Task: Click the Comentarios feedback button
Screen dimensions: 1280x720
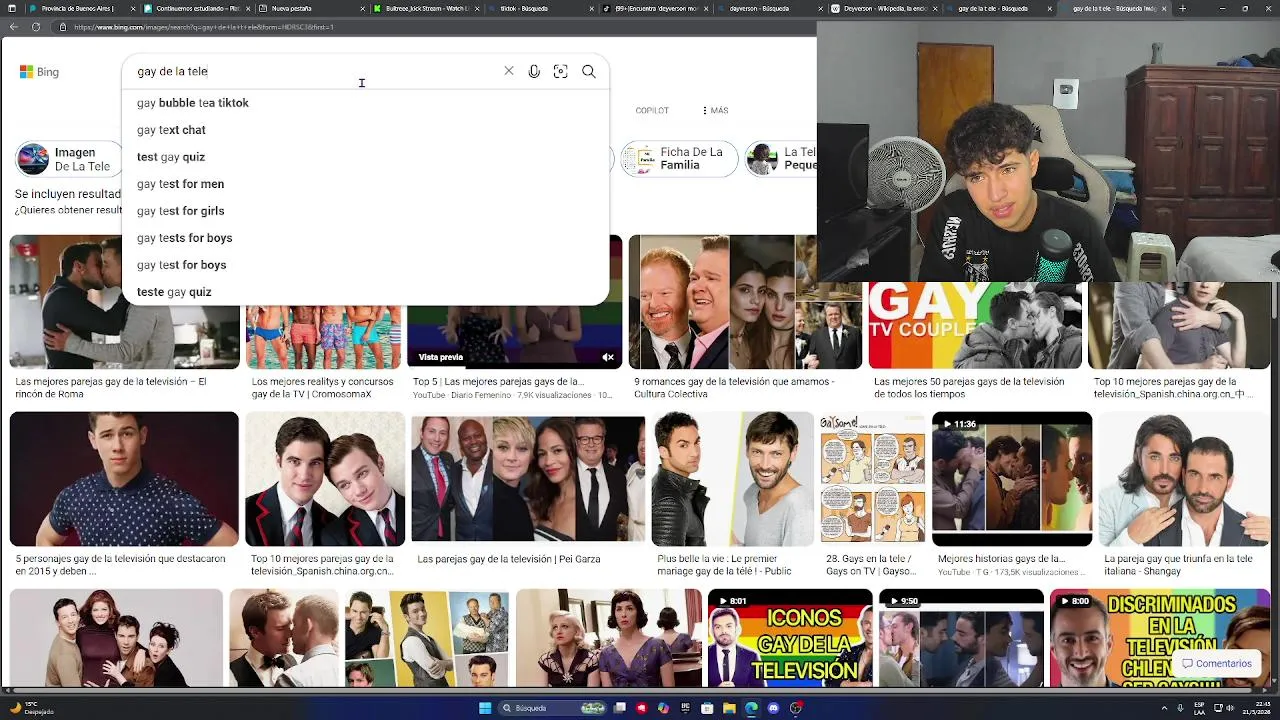Action: [1216, 663]
